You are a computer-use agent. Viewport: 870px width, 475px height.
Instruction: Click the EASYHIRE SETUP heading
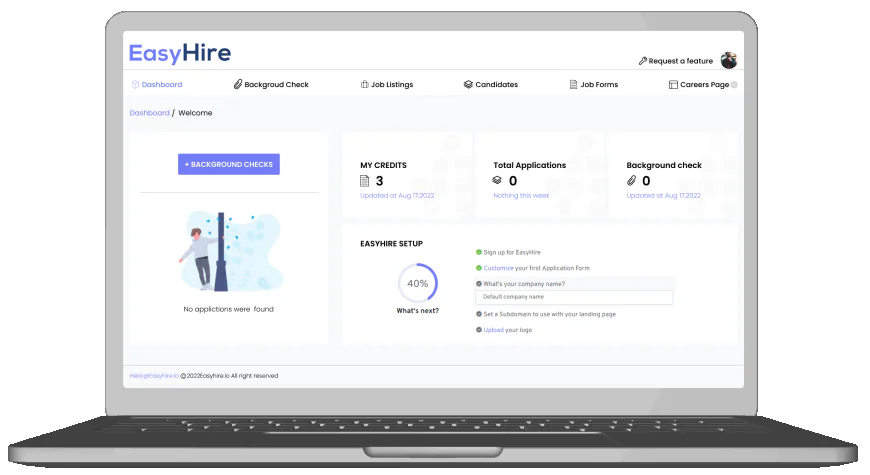pos(391,244)
